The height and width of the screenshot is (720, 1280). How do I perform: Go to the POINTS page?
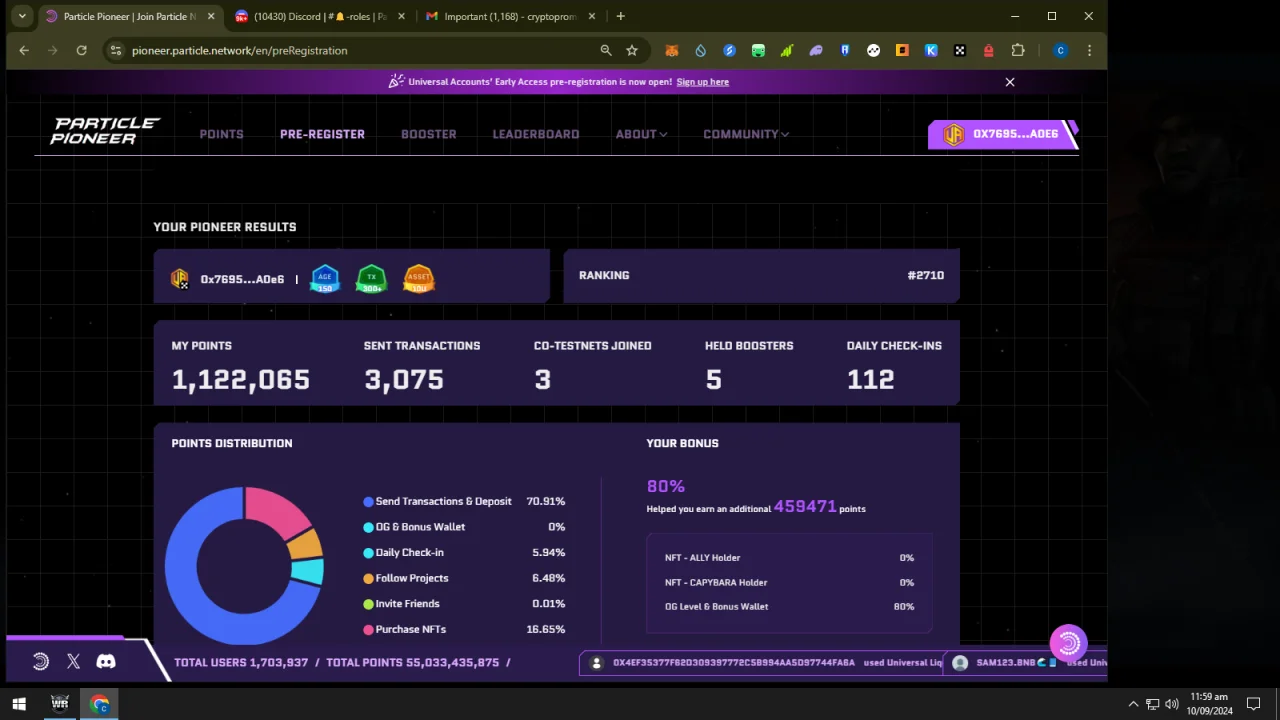[221, 134]
